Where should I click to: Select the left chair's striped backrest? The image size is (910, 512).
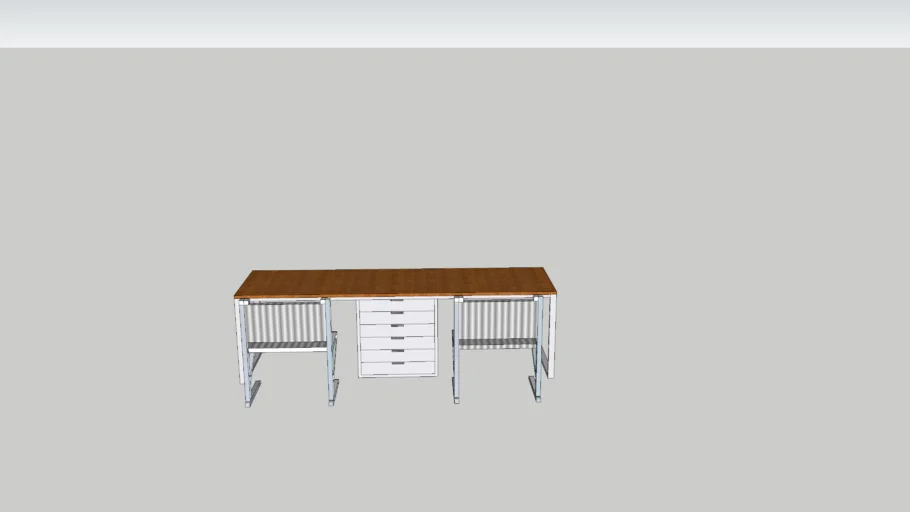tap(286, 320)
